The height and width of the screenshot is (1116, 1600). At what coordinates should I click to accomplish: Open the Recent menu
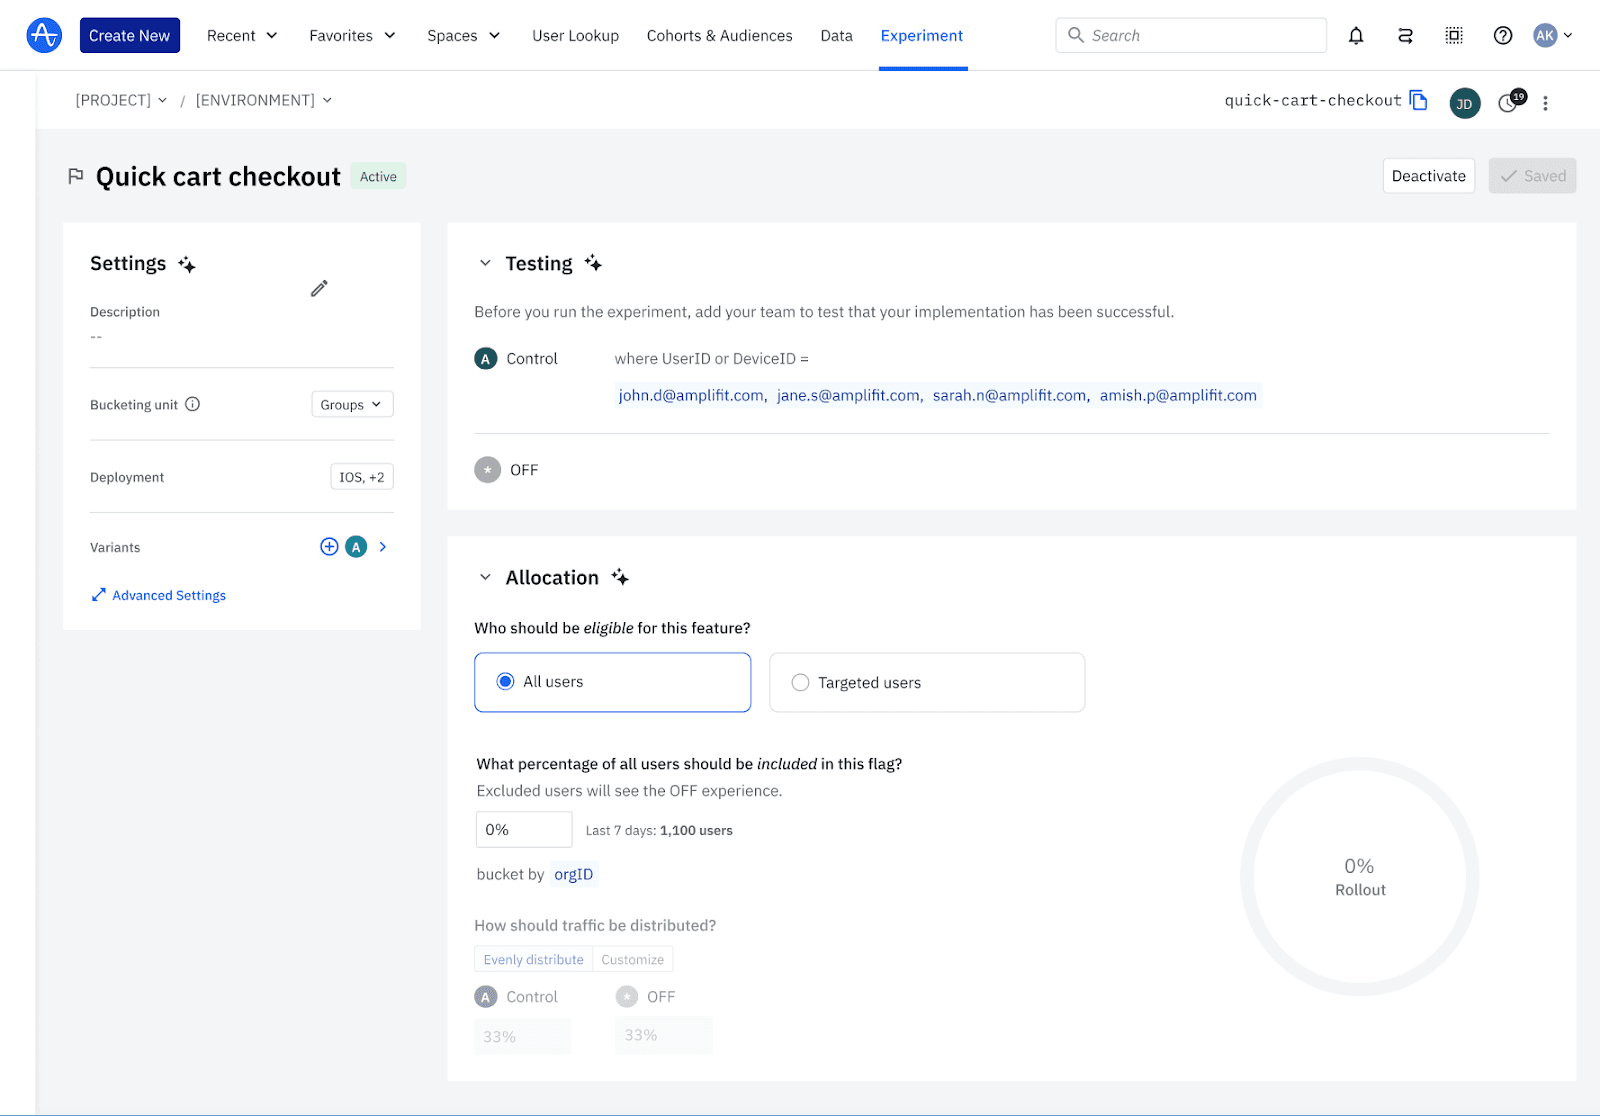point(241,36)
